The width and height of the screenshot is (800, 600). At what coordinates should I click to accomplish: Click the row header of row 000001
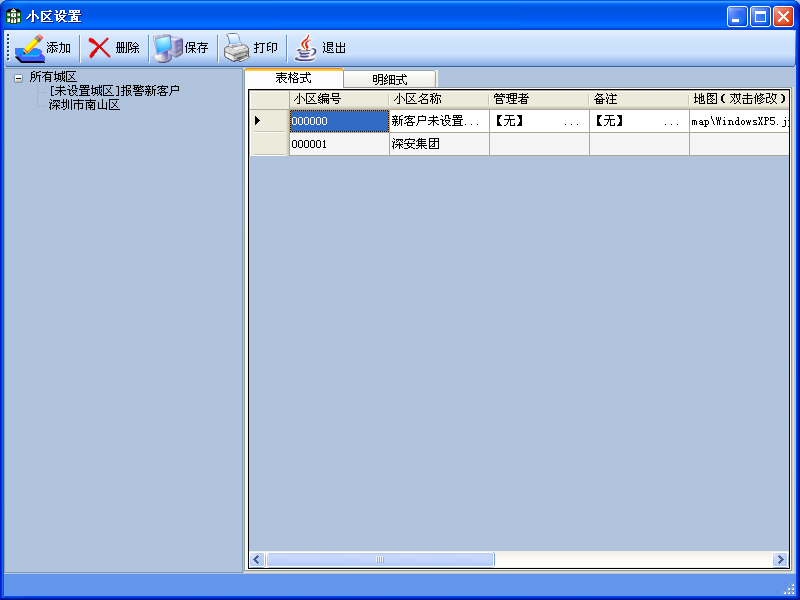coord(269,144)
